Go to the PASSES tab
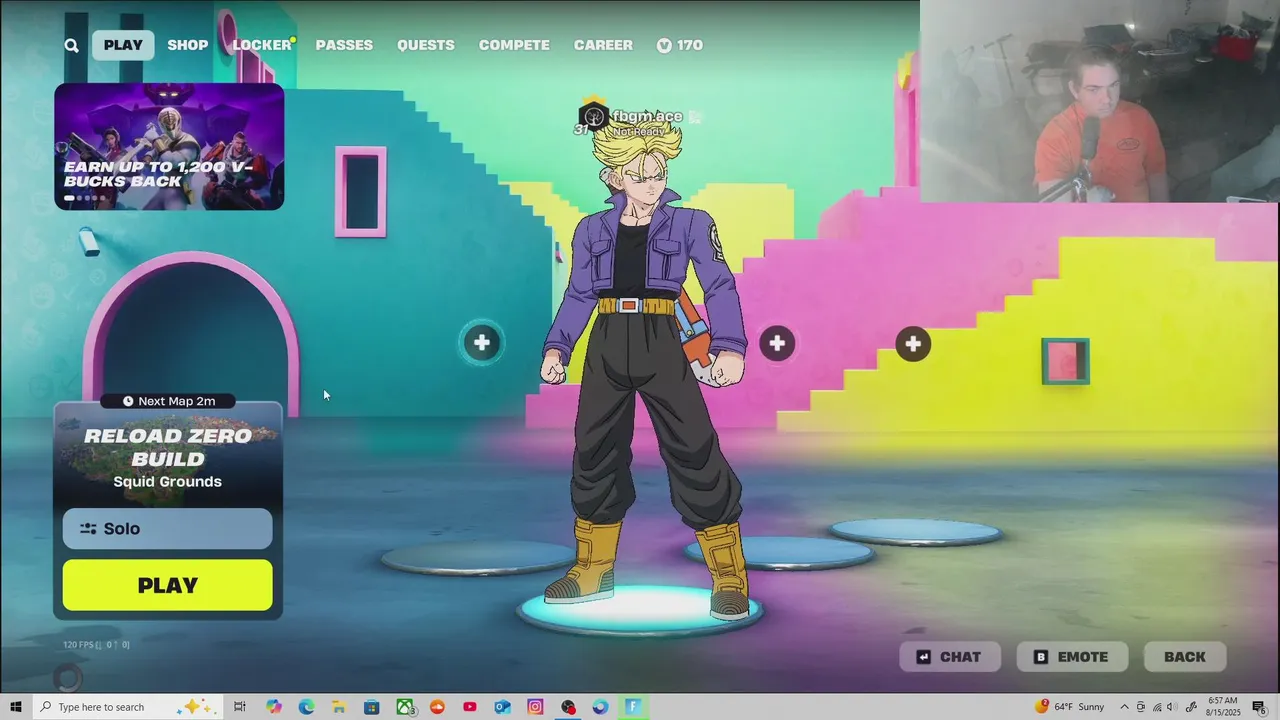The height and width of the screenshot is (720, 1280). click(344, 45)
